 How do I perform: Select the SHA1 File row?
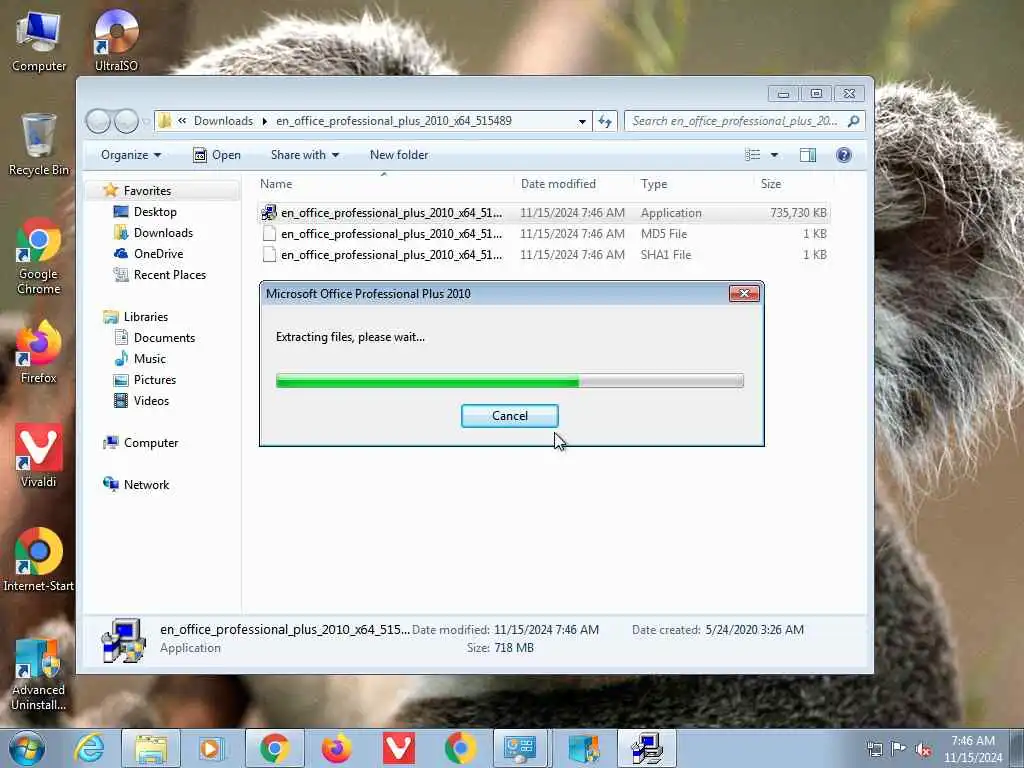click(x=544, y=255)
